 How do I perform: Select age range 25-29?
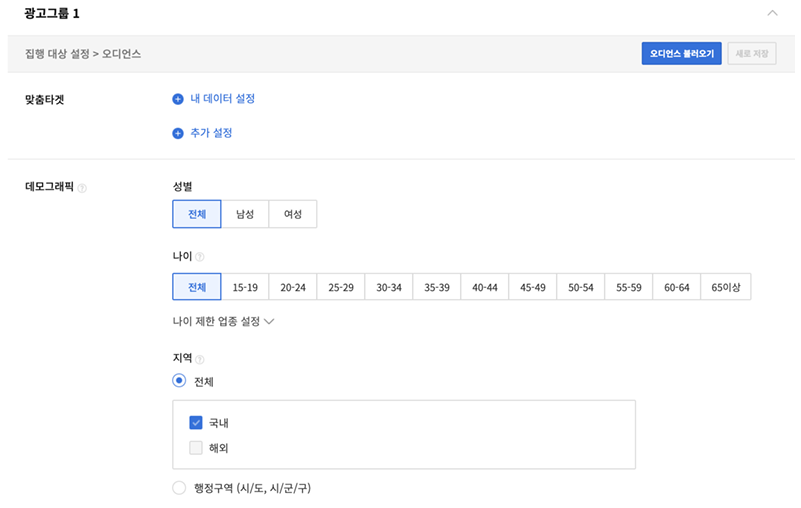[341, 287]
